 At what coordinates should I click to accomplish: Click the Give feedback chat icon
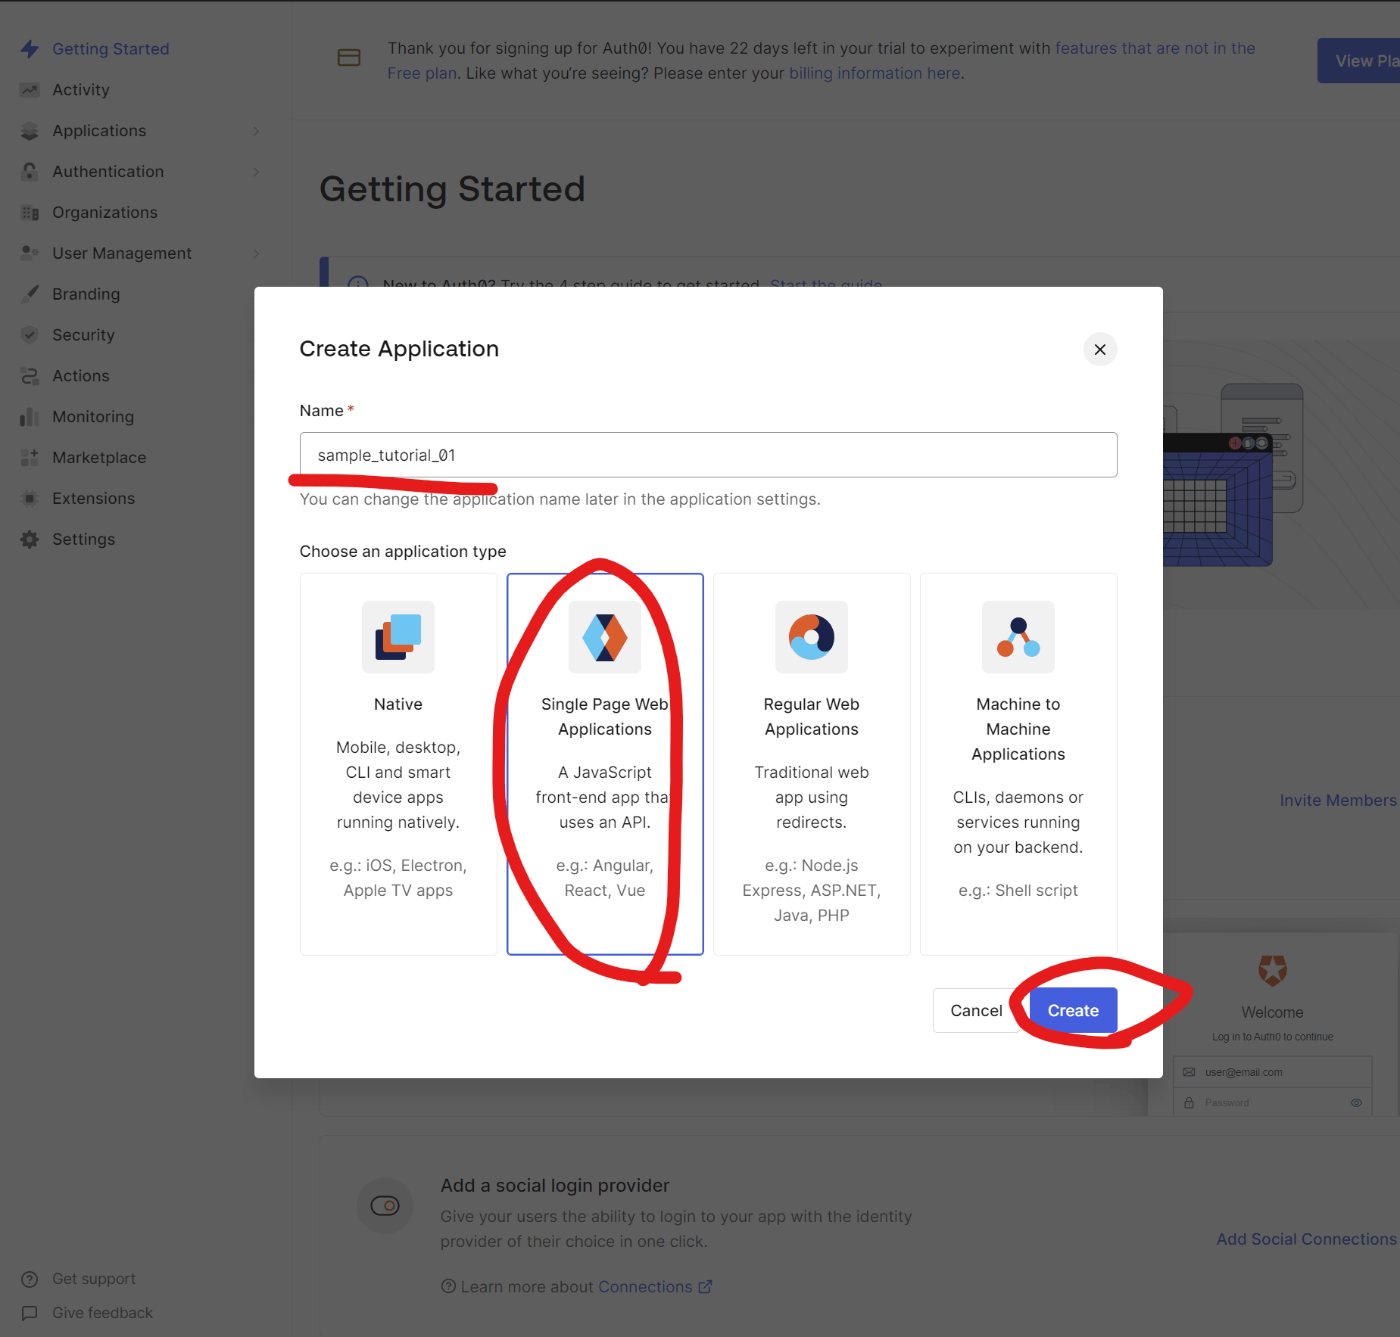(30, 1313)
